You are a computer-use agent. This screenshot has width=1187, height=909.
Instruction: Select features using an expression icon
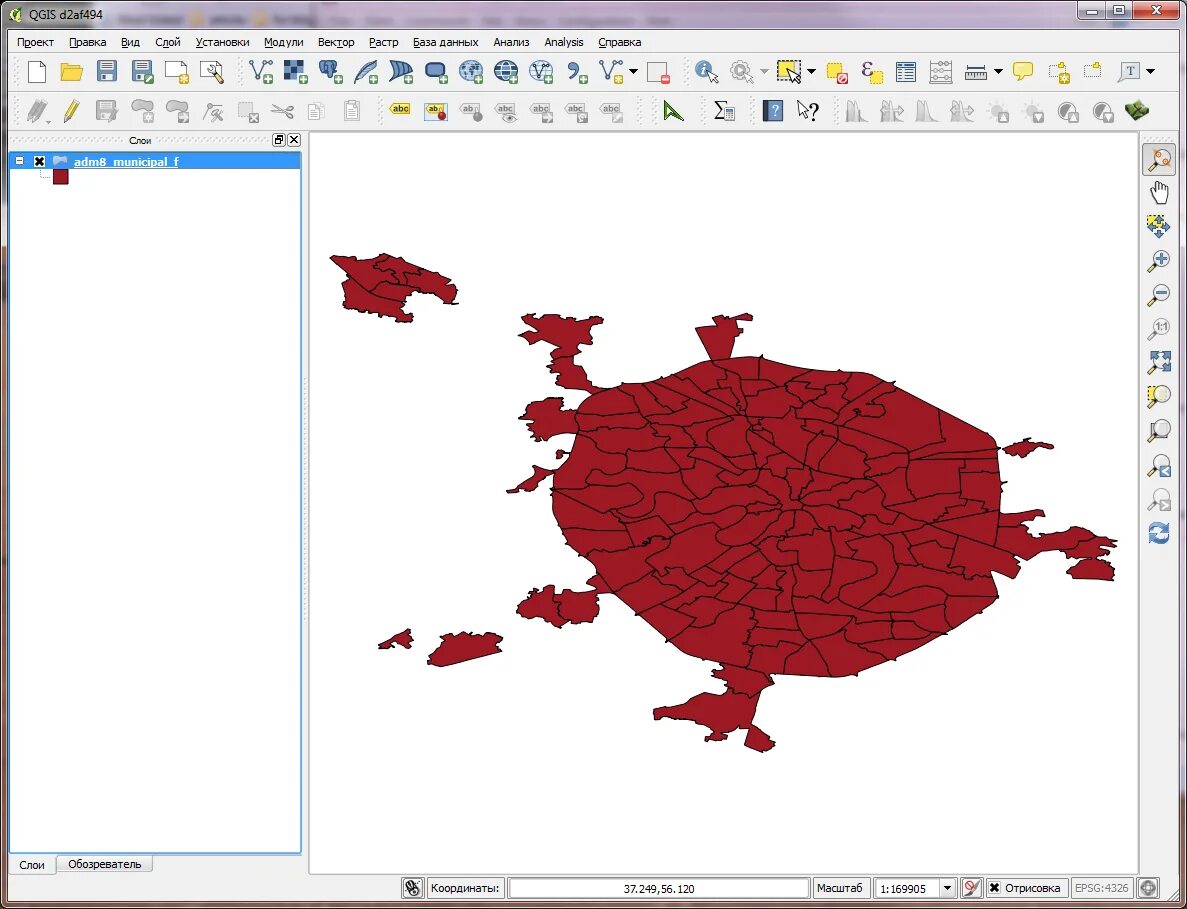tap(872, 72)
